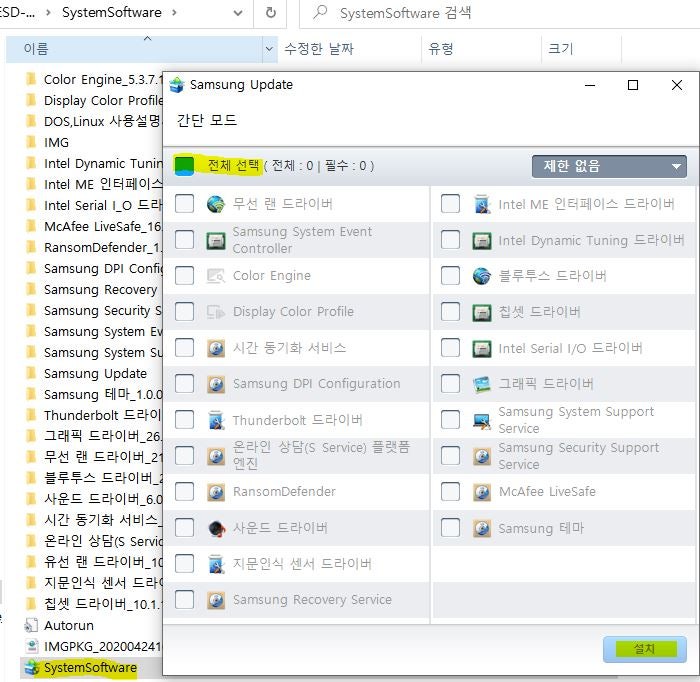
Task: Click the 사운드 드라이버 speaker icon
Action: (216, 528)
